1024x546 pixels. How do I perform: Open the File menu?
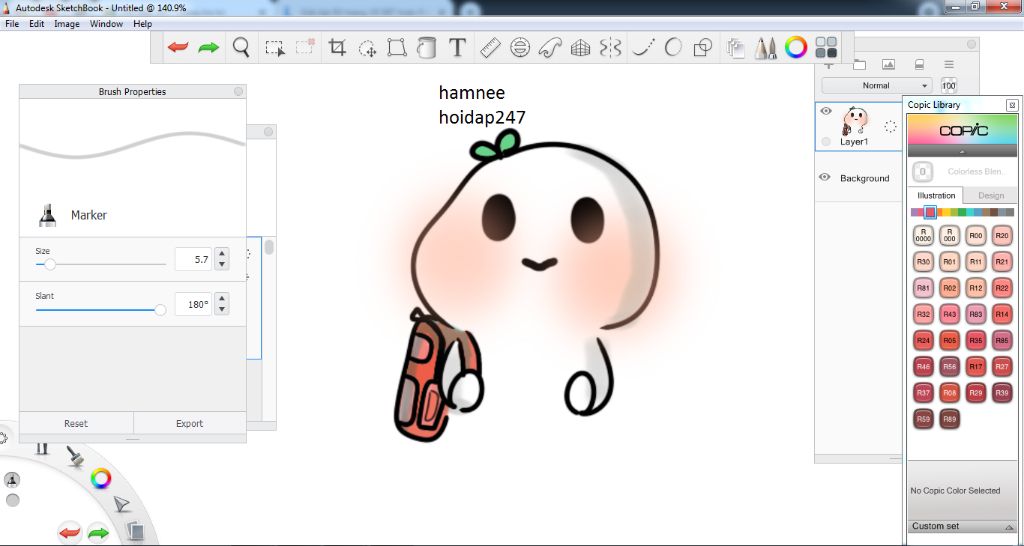pyautogui.click(x=12, y=24)
